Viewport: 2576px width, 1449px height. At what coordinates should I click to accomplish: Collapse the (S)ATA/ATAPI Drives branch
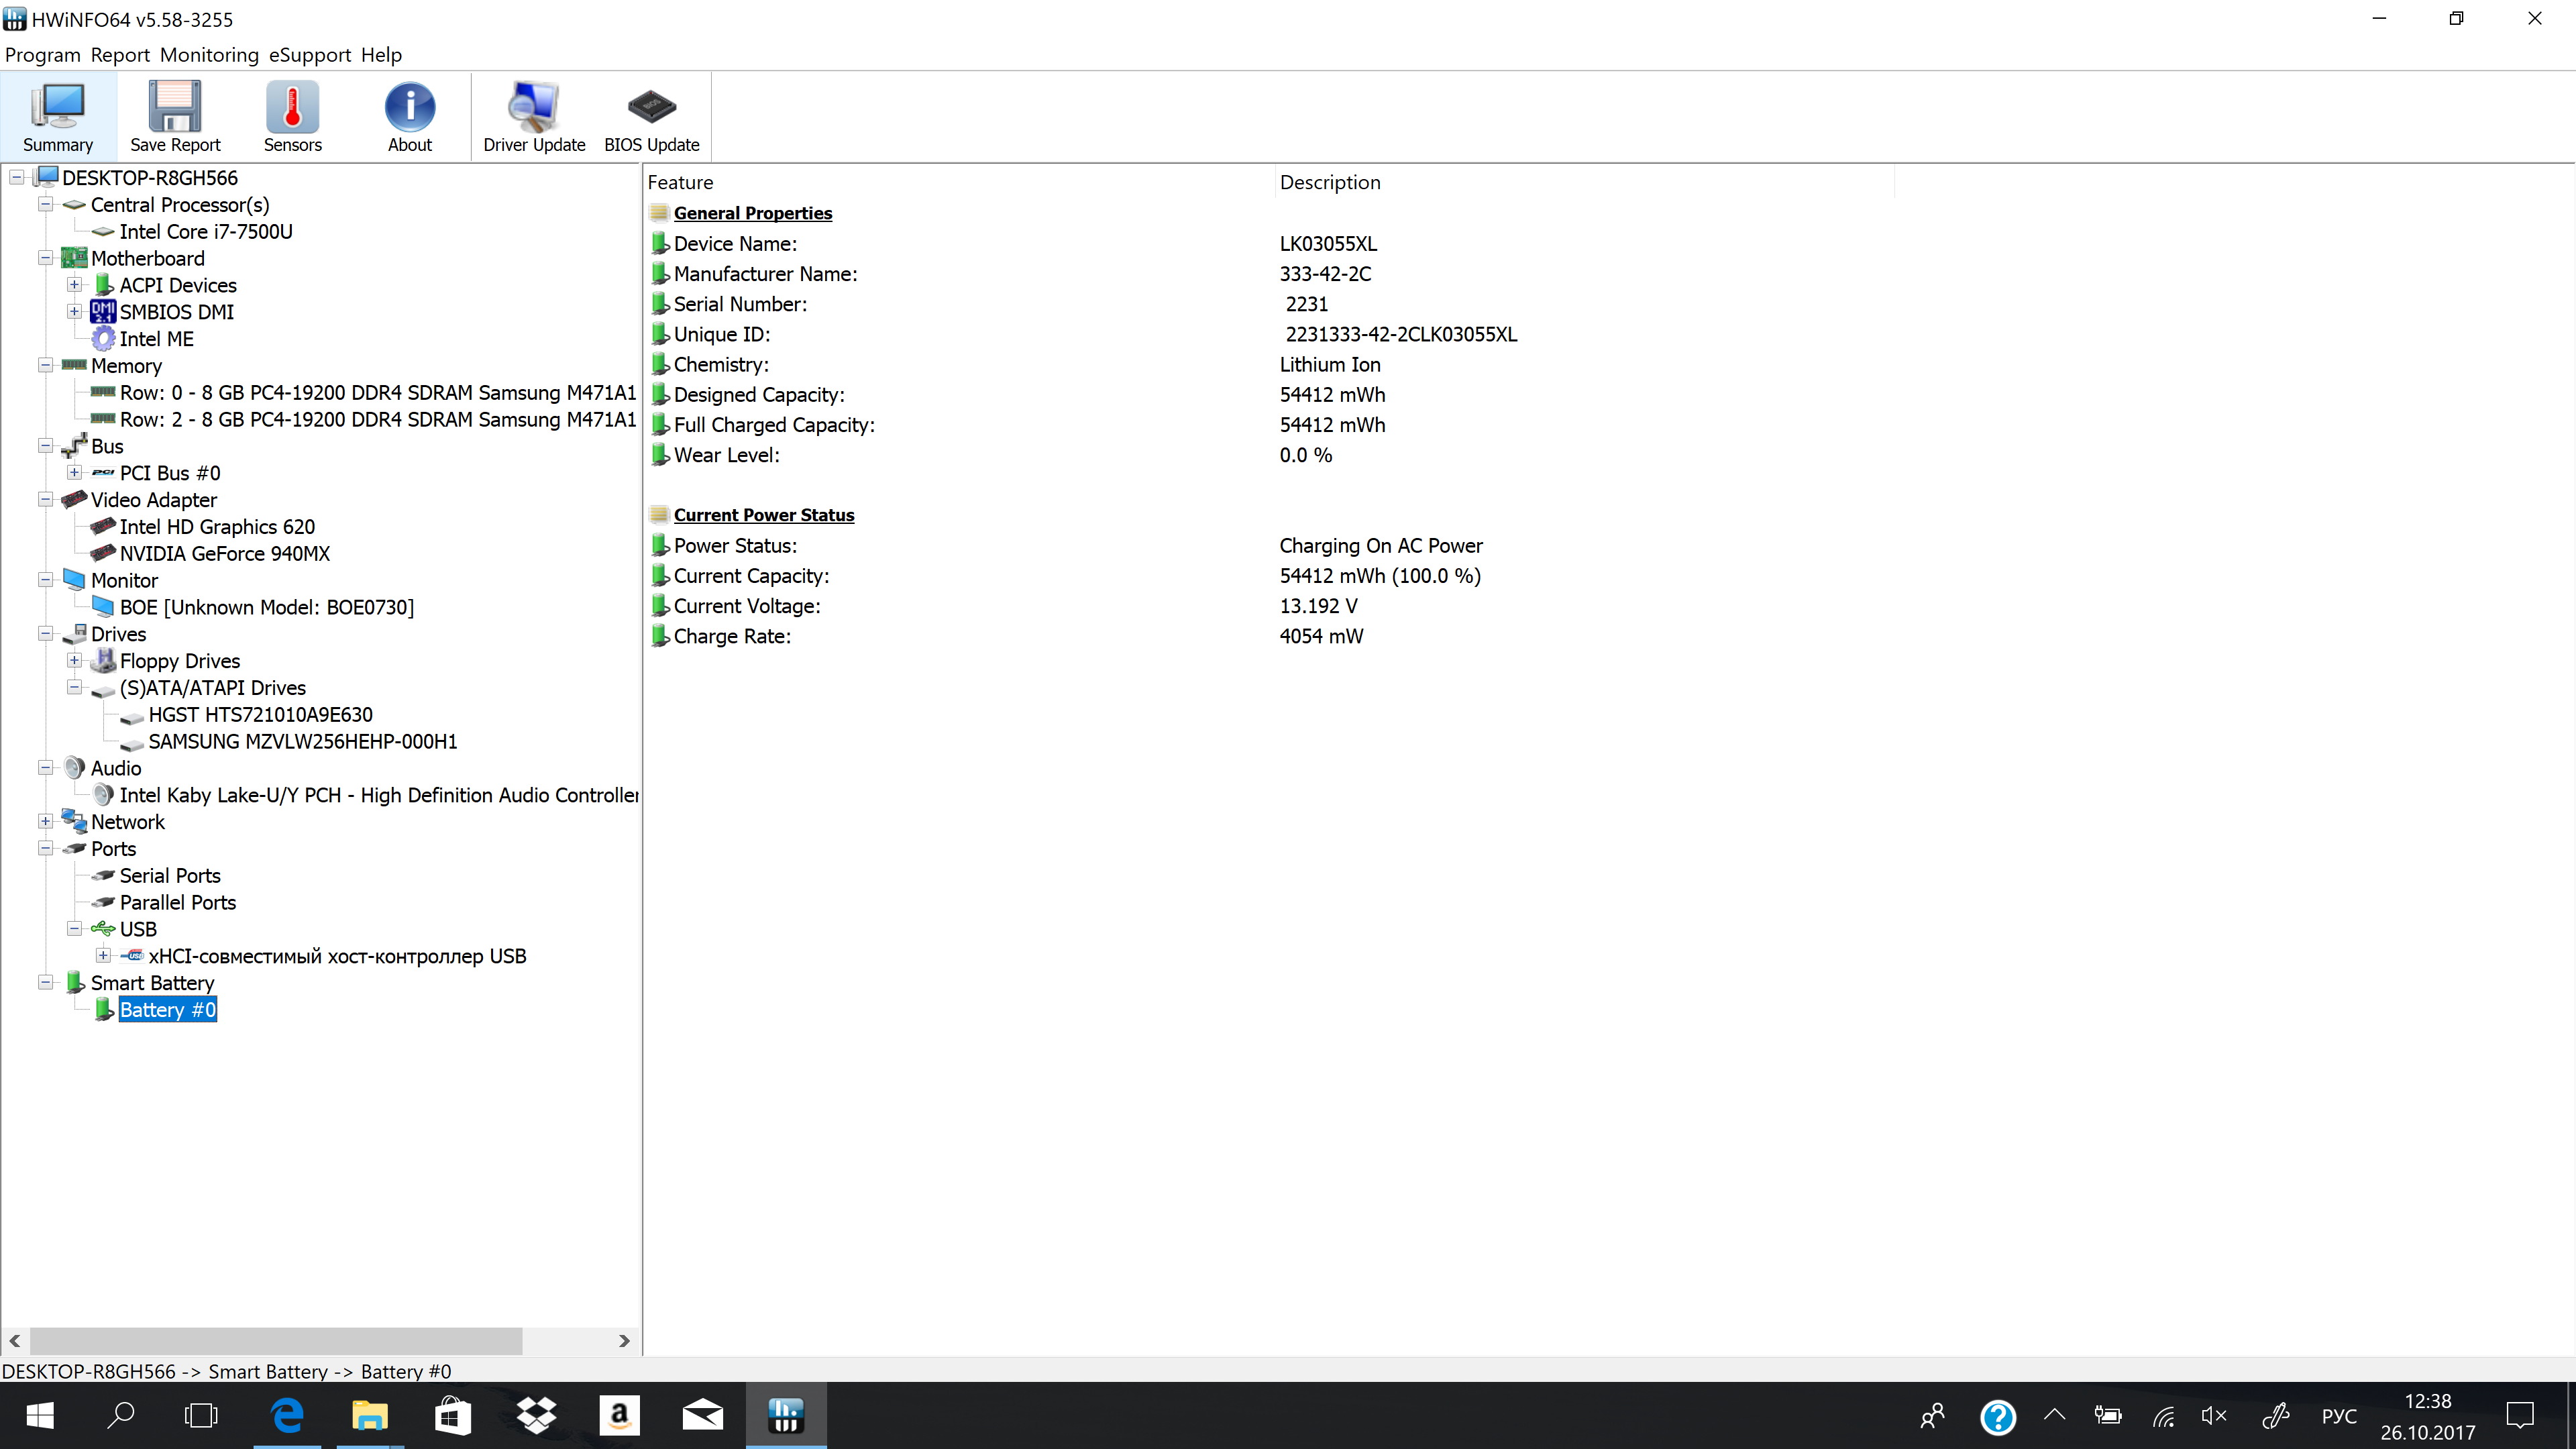click(x=74, y=687)
